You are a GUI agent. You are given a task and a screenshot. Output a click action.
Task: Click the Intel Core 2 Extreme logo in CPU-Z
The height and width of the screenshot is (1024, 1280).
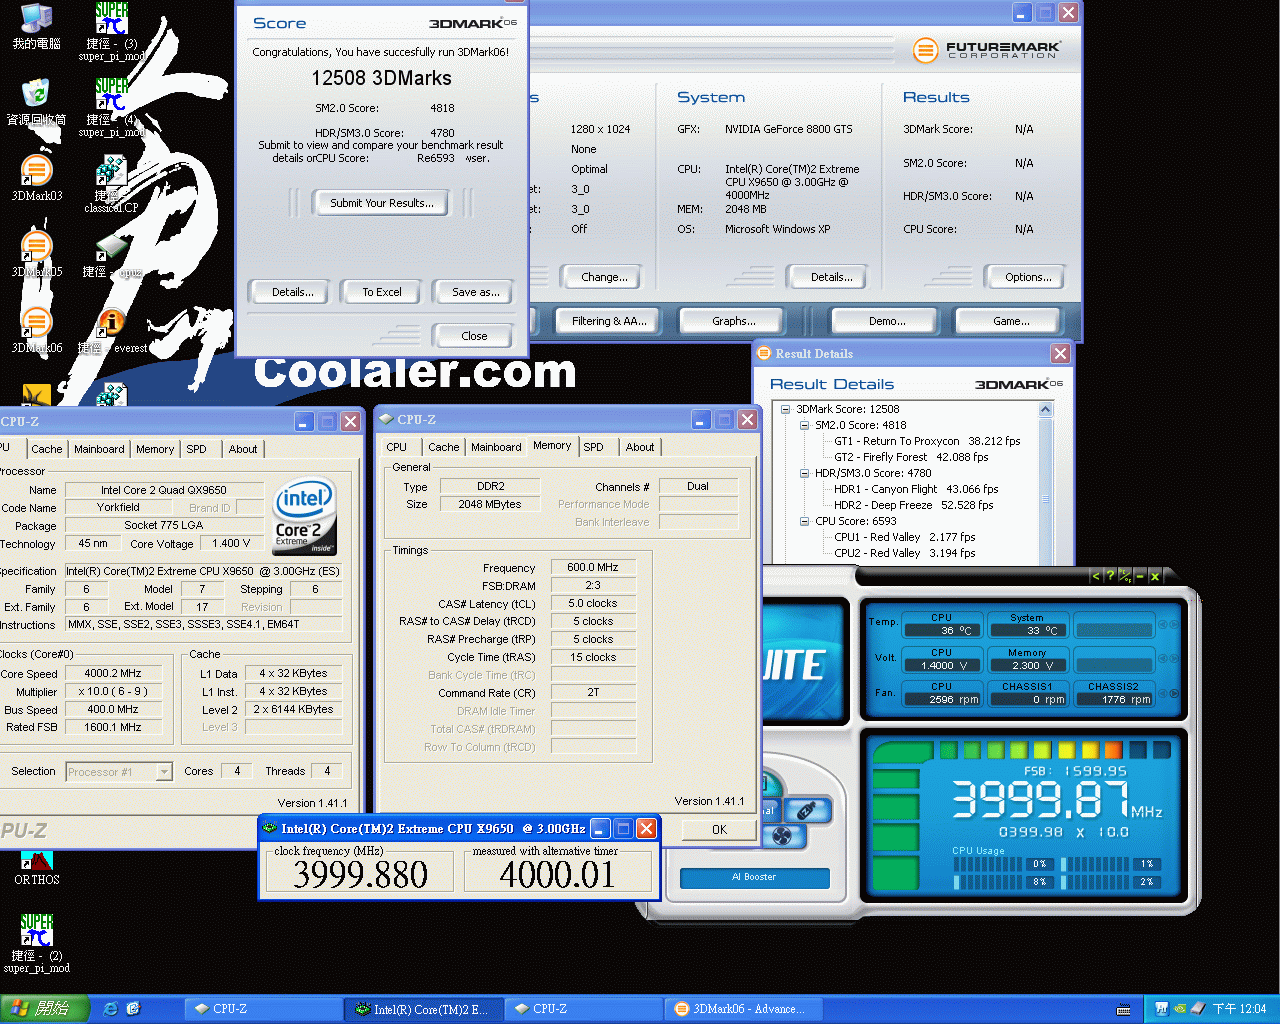[305, 517]
